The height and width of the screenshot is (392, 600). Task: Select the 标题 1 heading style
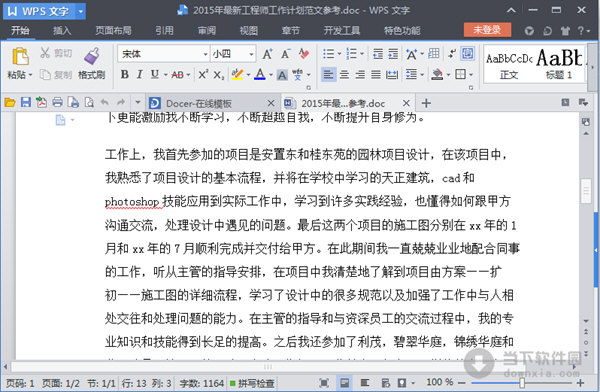[559, 65]
